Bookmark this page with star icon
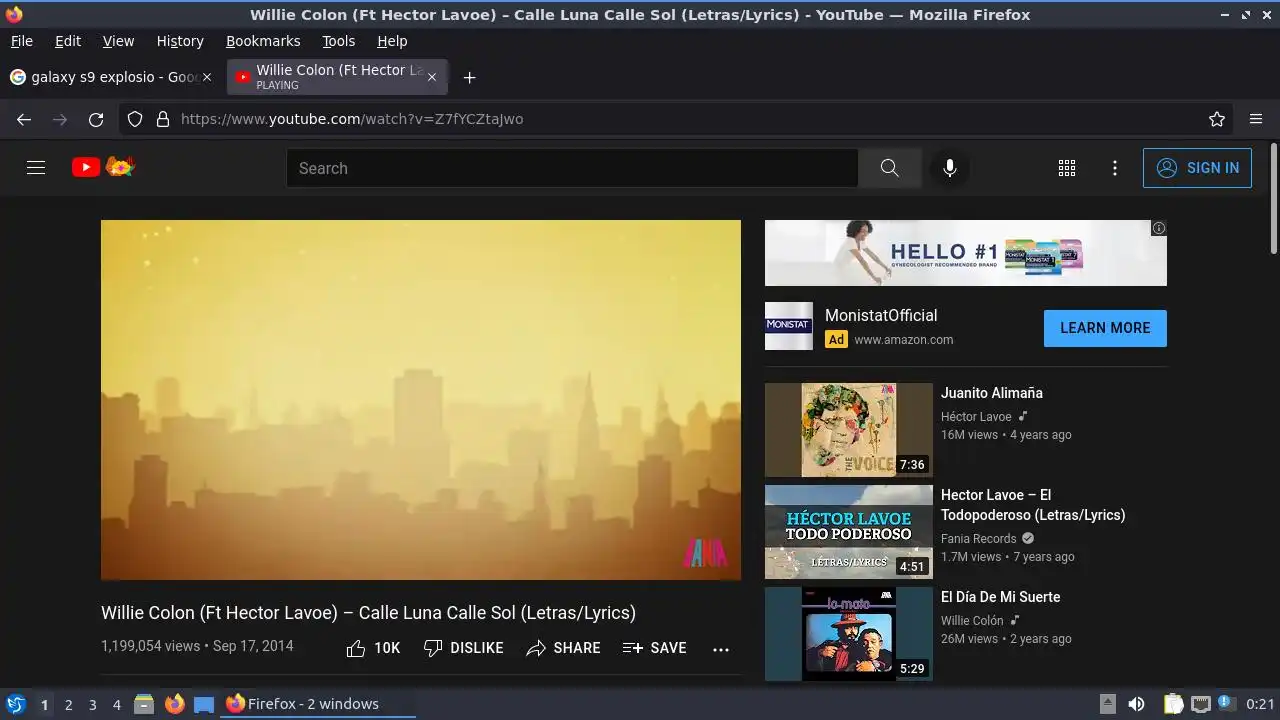 pos(1217,119)
